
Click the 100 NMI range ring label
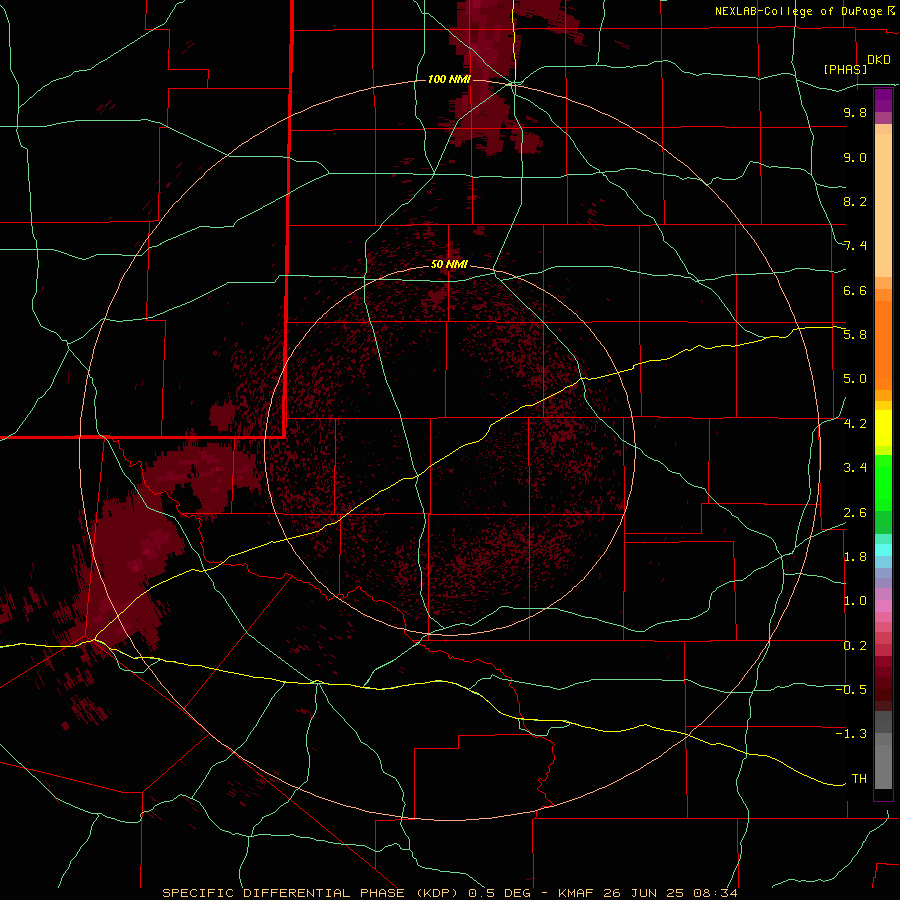449,79
